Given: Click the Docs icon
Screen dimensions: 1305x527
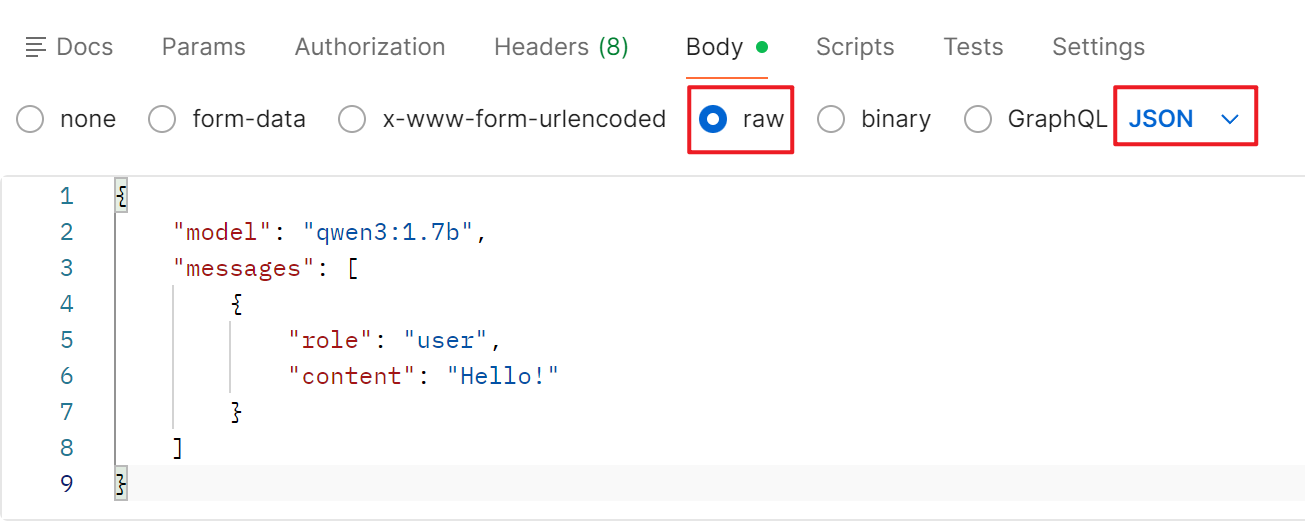Looking at the screenshot, I should (36, 47).
